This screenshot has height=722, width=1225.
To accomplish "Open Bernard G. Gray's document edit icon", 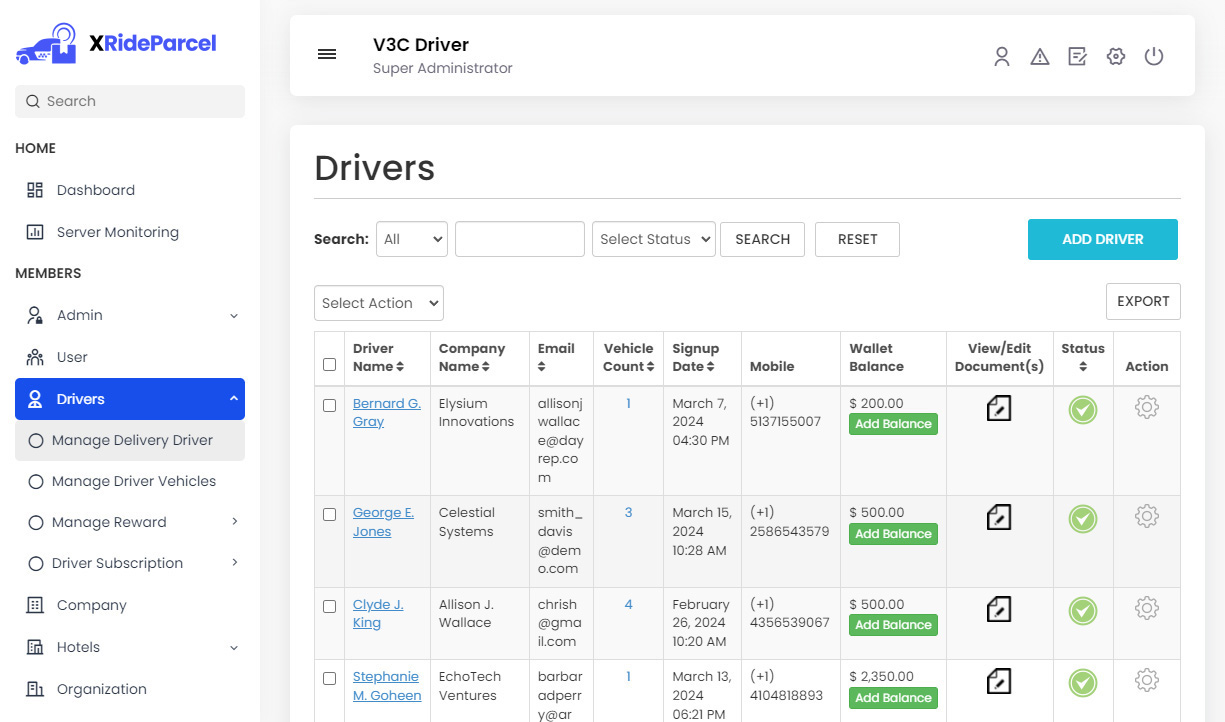I will click(x=998, y=408).
